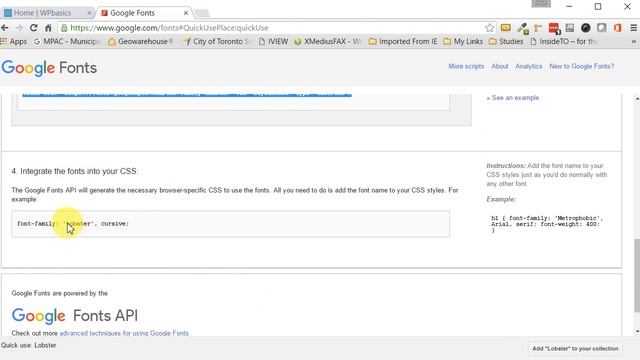Maximize the browser window
Screen dimensions: 640x360
(x=598, y=7)
